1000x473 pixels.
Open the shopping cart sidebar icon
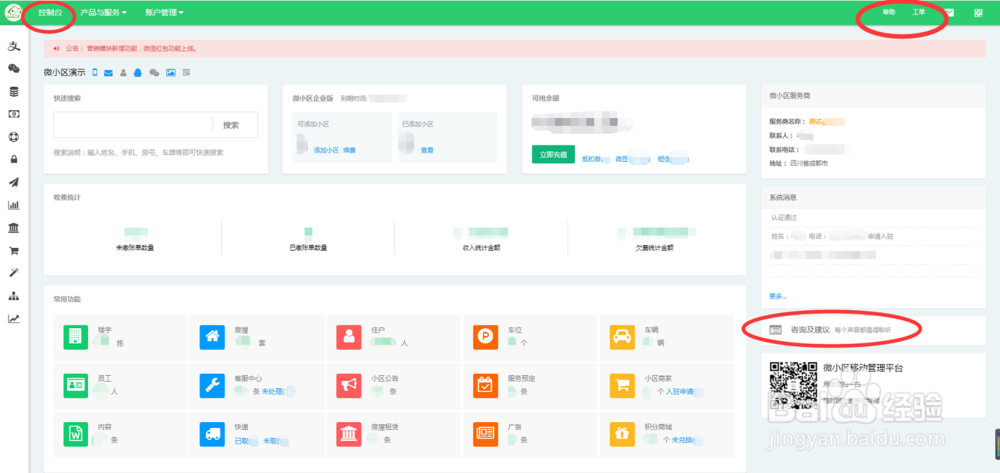(x=13, y=251)
